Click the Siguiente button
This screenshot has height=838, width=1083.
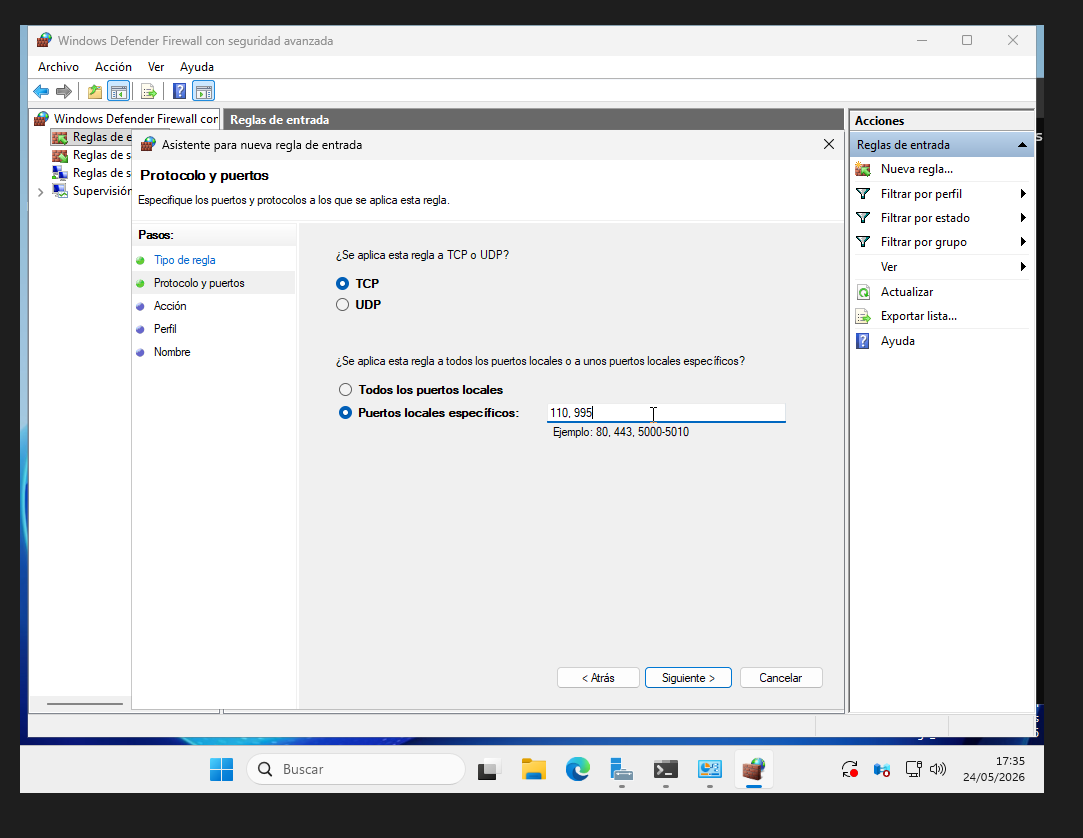click(688, 678)
